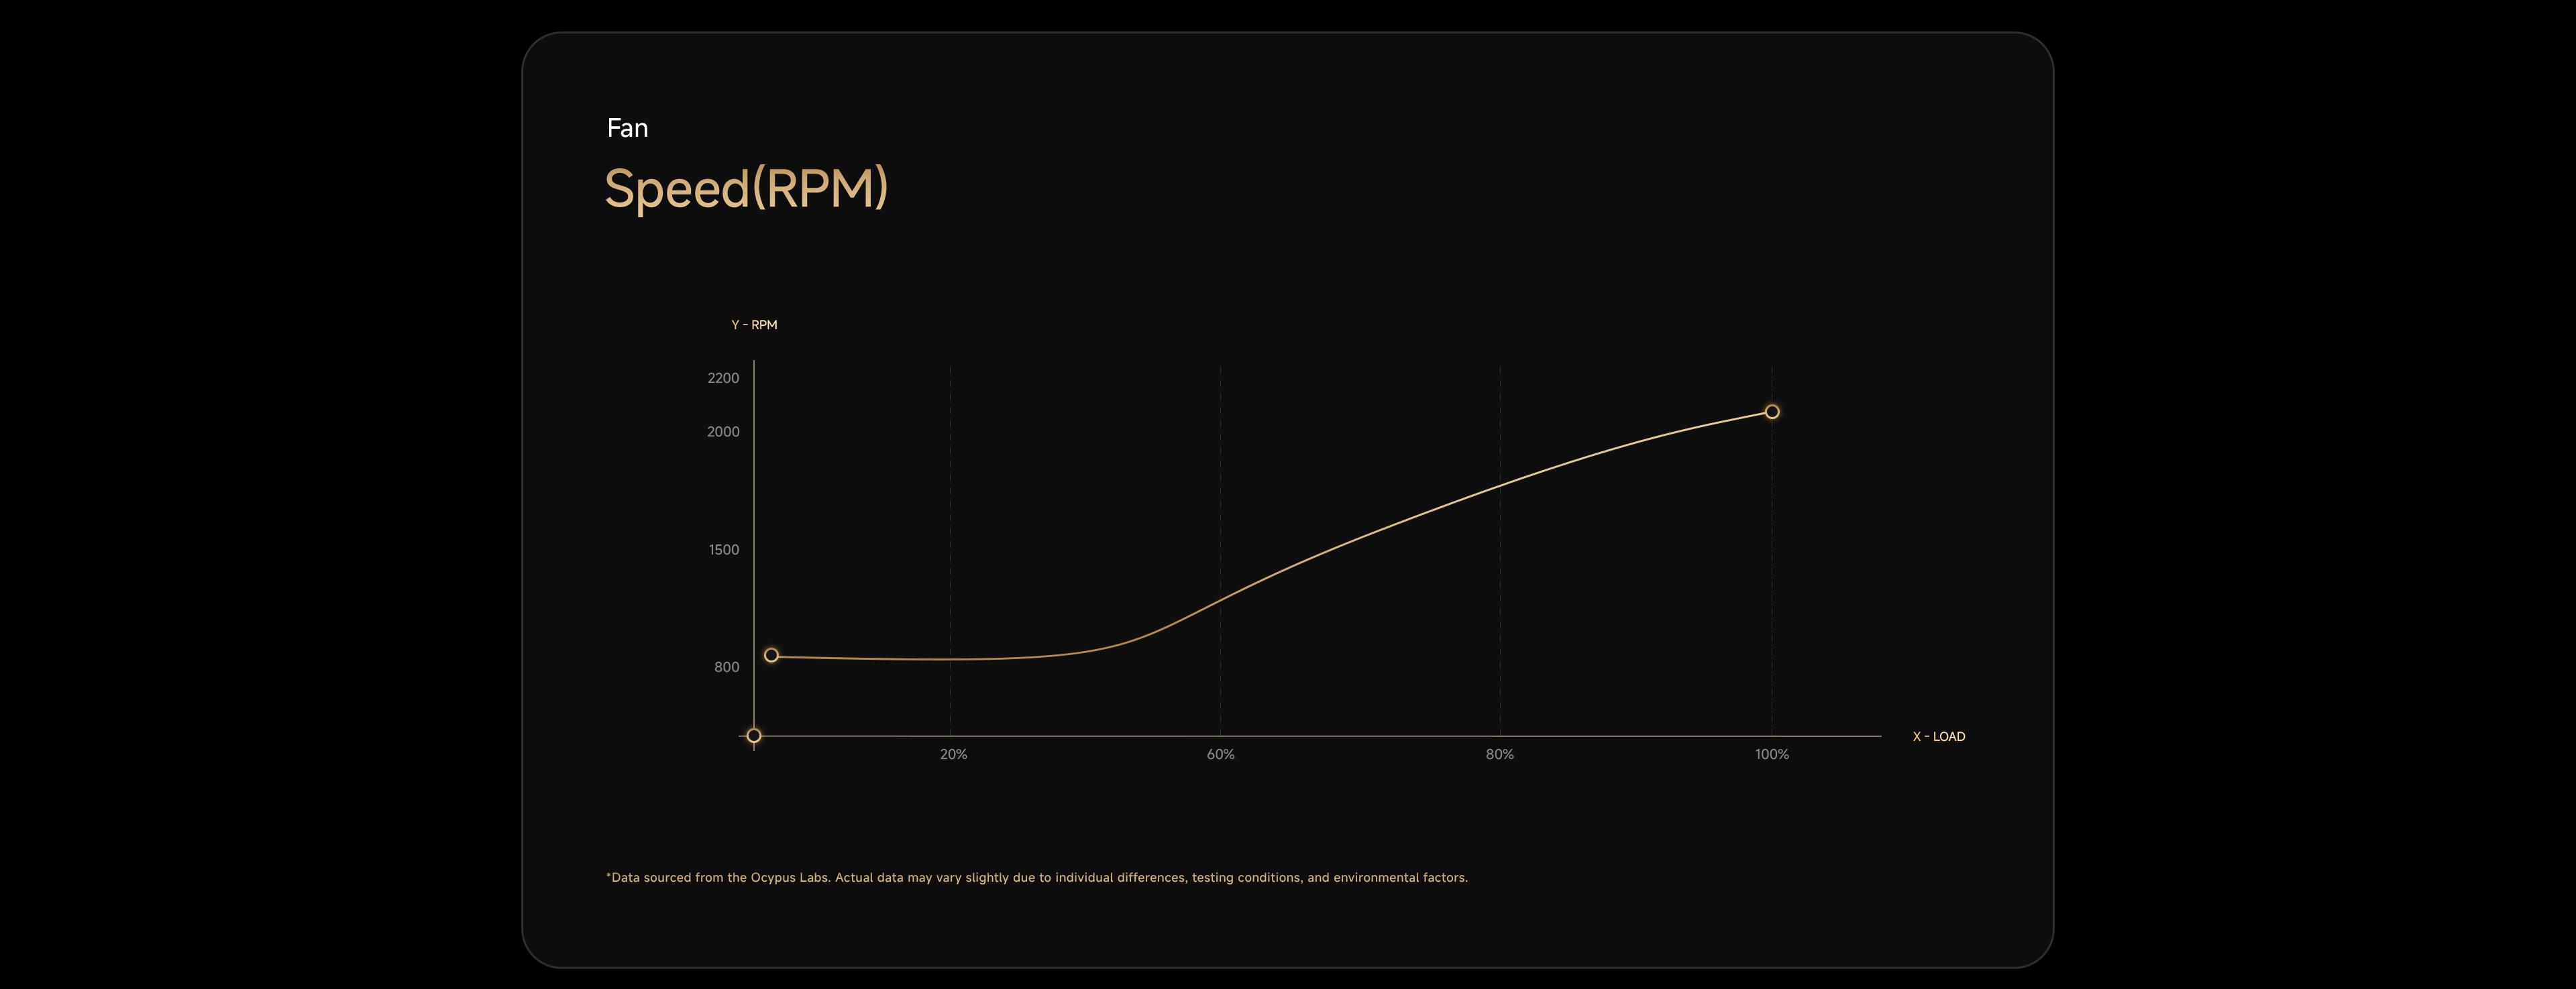This screenshot has height=989, width=2576.
Task: Click the Ocypus Labs data source footnote
Action: pyautogui.click(x=1036, y=878)
